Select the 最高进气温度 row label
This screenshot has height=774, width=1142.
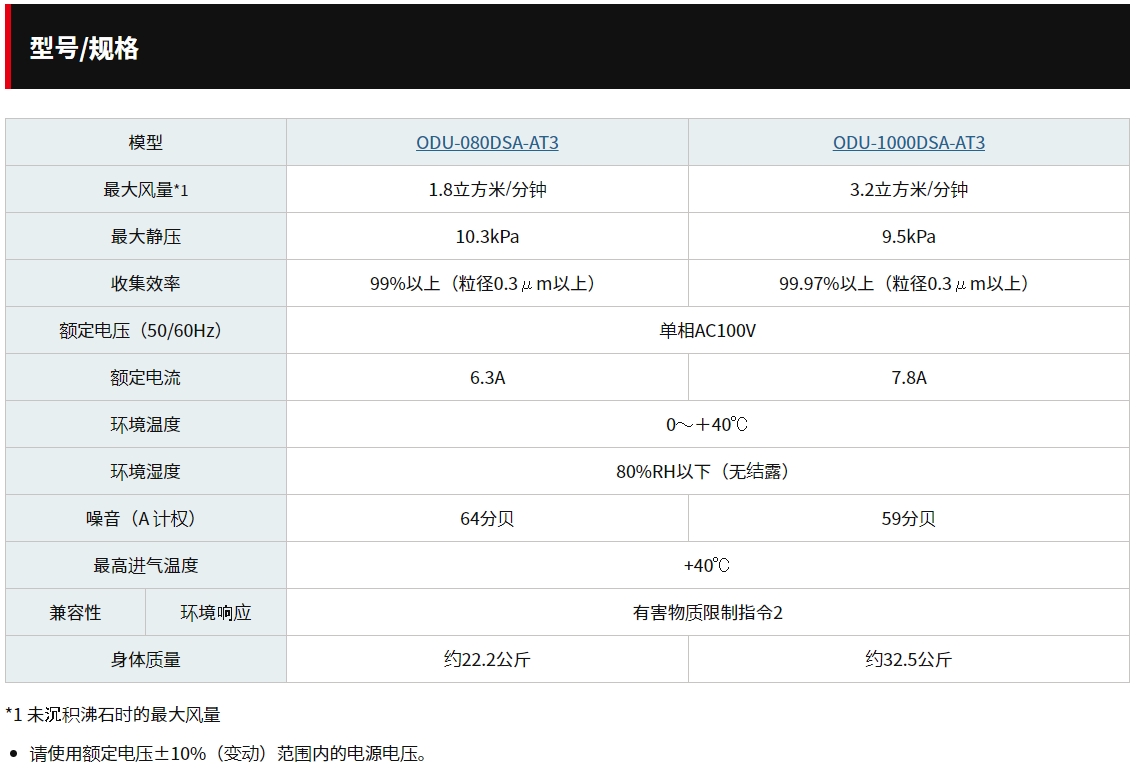(146, 566)
